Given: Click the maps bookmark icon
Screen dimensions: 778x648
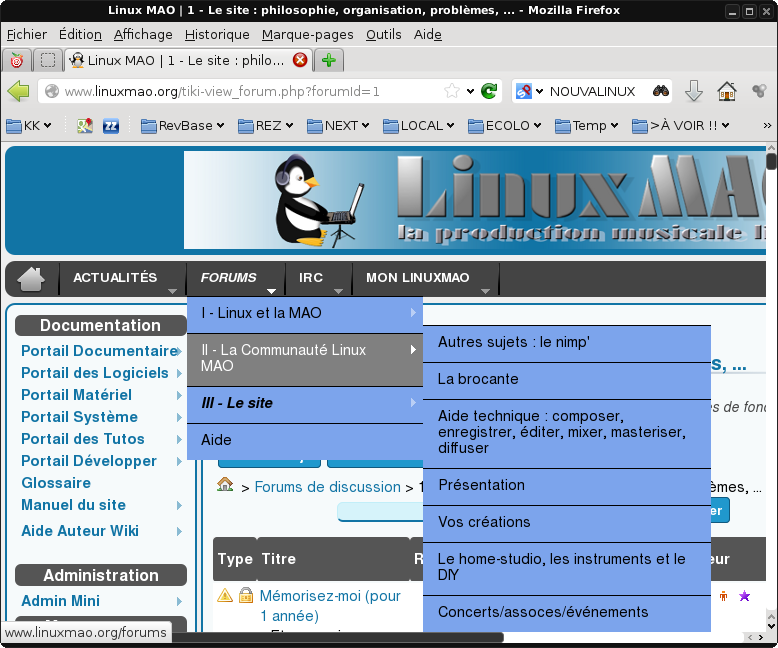Looking at the screenshot, I should 85,126.
